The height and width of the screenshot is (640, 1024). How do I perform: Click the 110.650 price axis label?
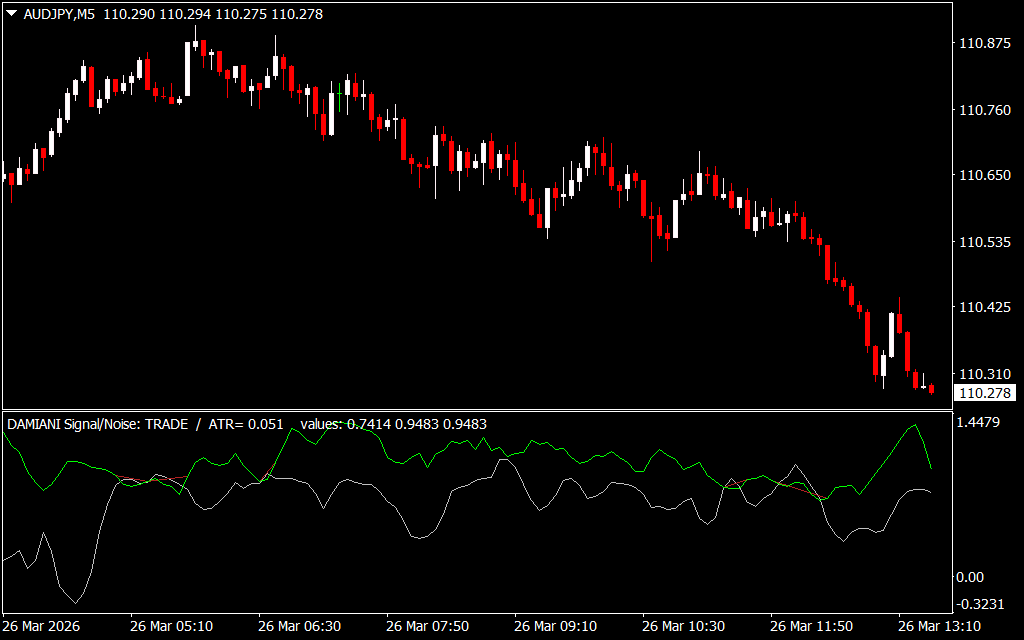pyautogui.click(x=984, y=176)
